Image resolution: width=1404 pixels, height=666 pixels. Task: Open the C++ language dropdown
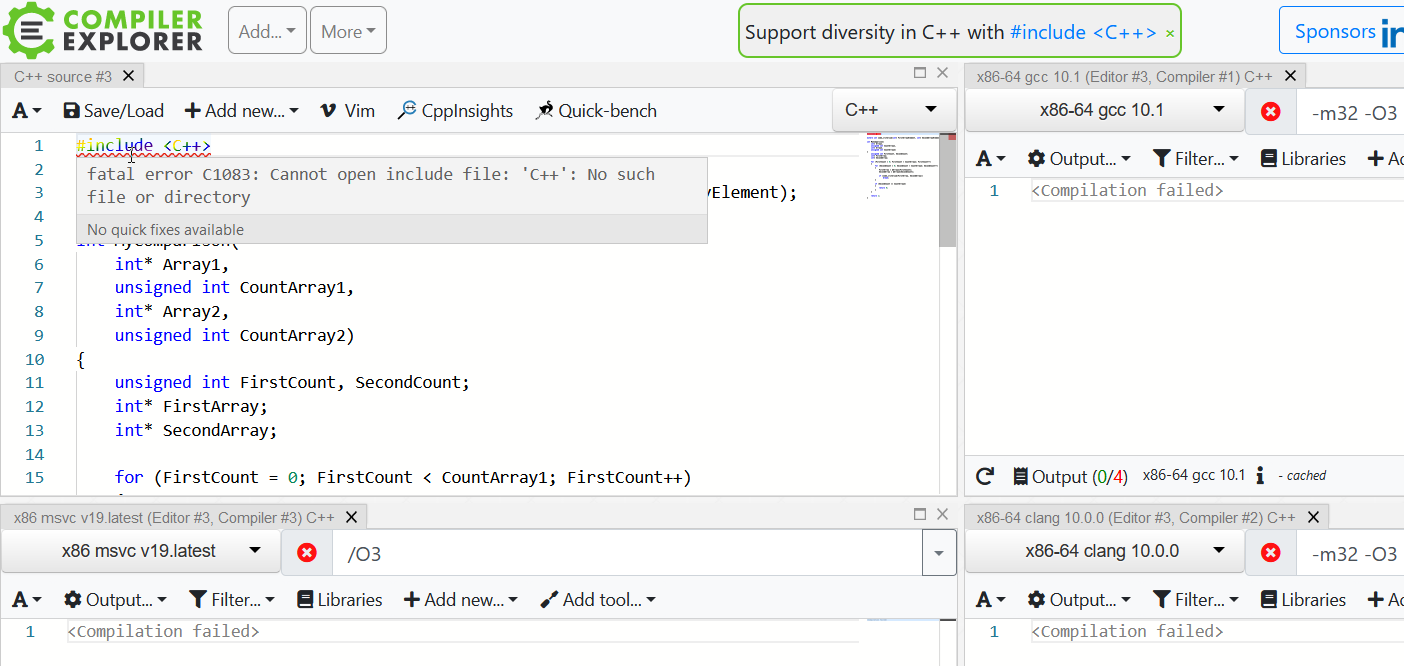[x=893, y=110]
